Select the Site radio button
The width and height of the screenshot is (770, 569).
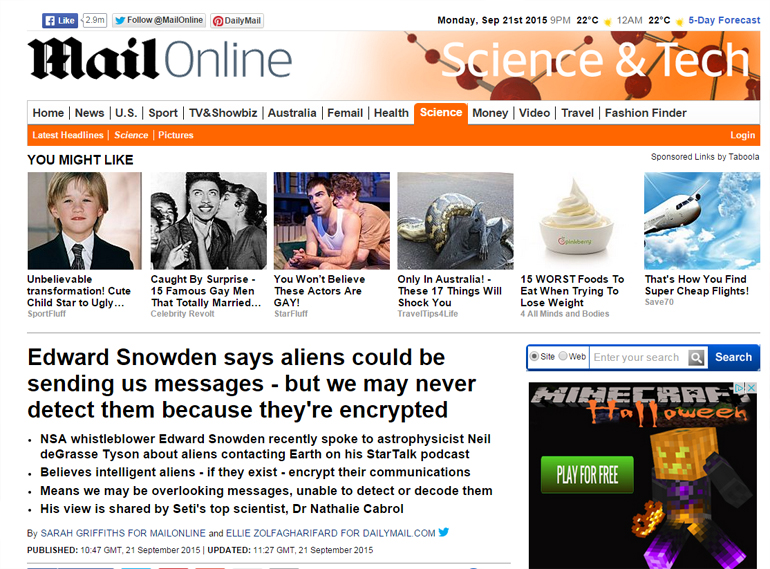[534, 356]
